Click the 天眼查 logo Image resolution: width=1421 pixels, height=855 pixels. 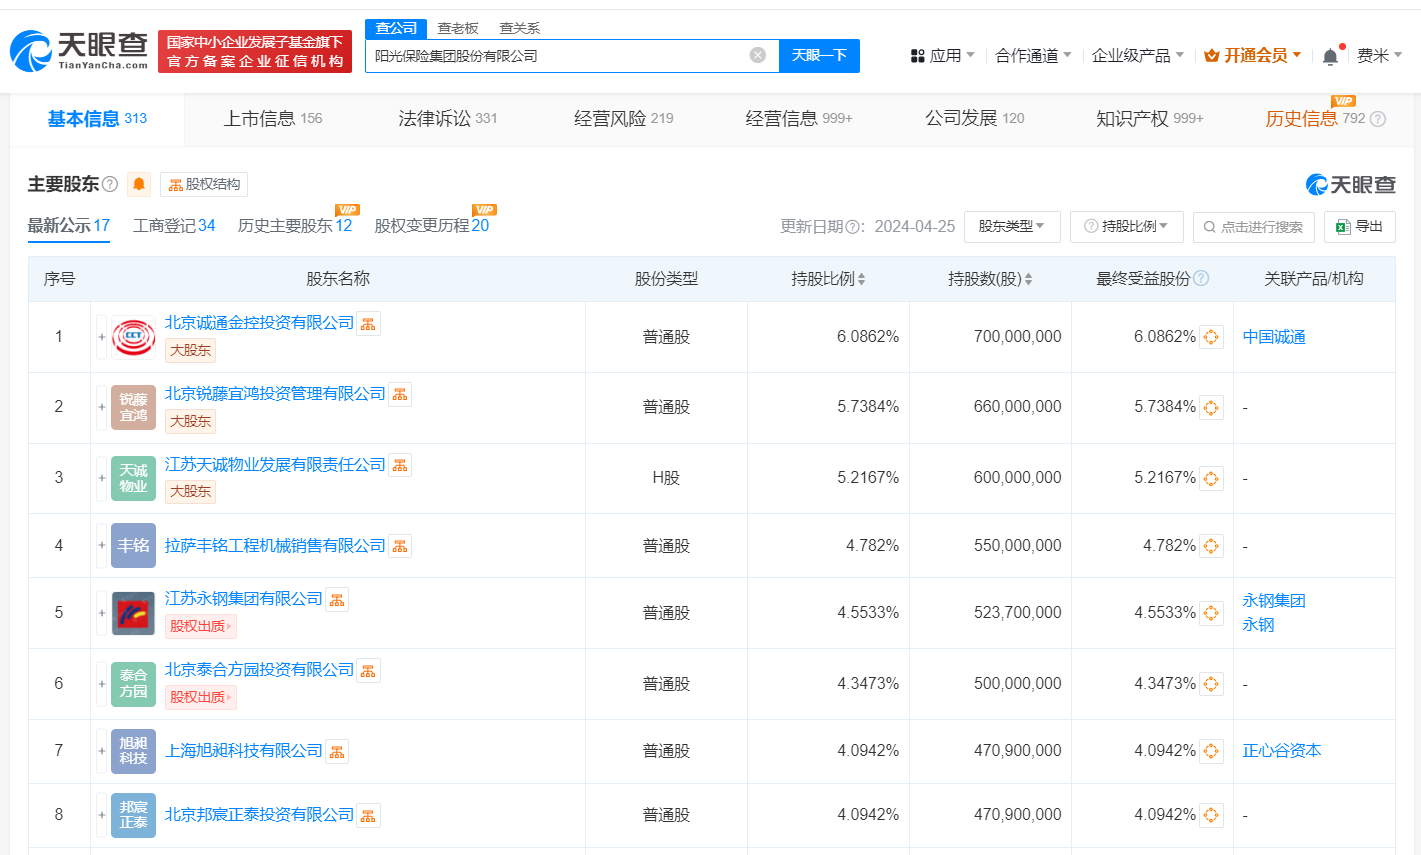75,47
